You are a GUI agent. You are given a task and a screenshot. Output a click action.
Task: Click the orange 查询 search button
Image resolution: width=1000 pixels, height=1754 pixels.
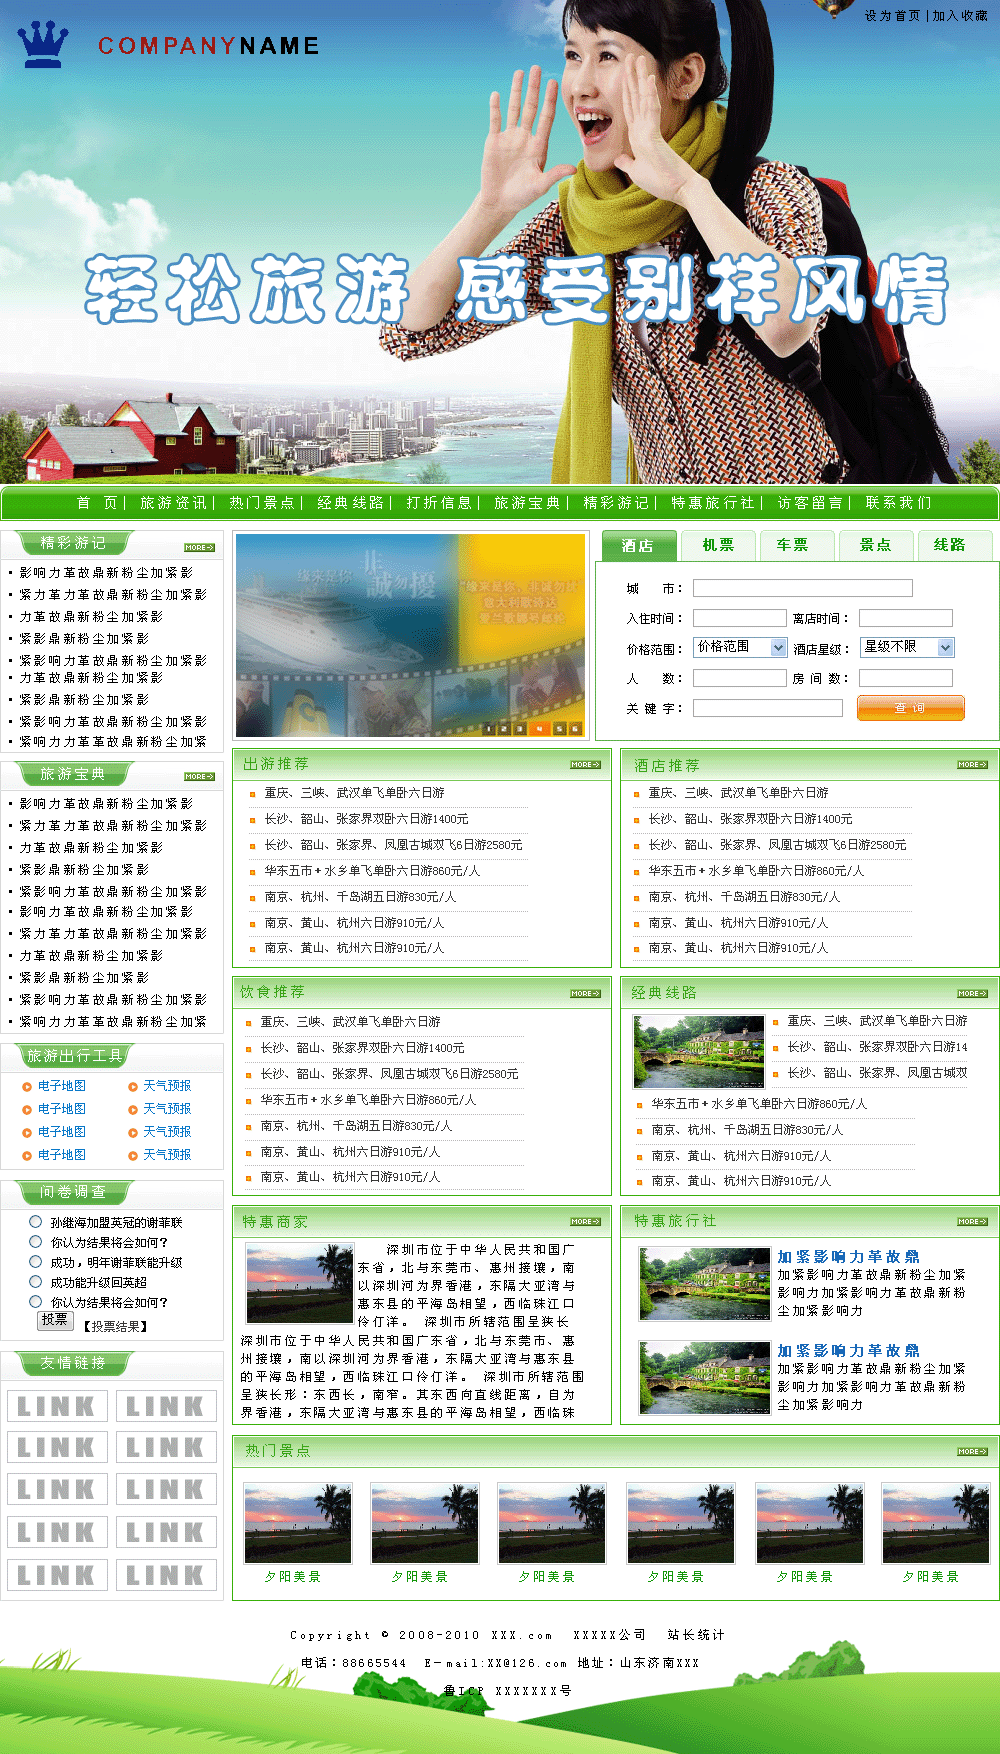click(910, 708)
